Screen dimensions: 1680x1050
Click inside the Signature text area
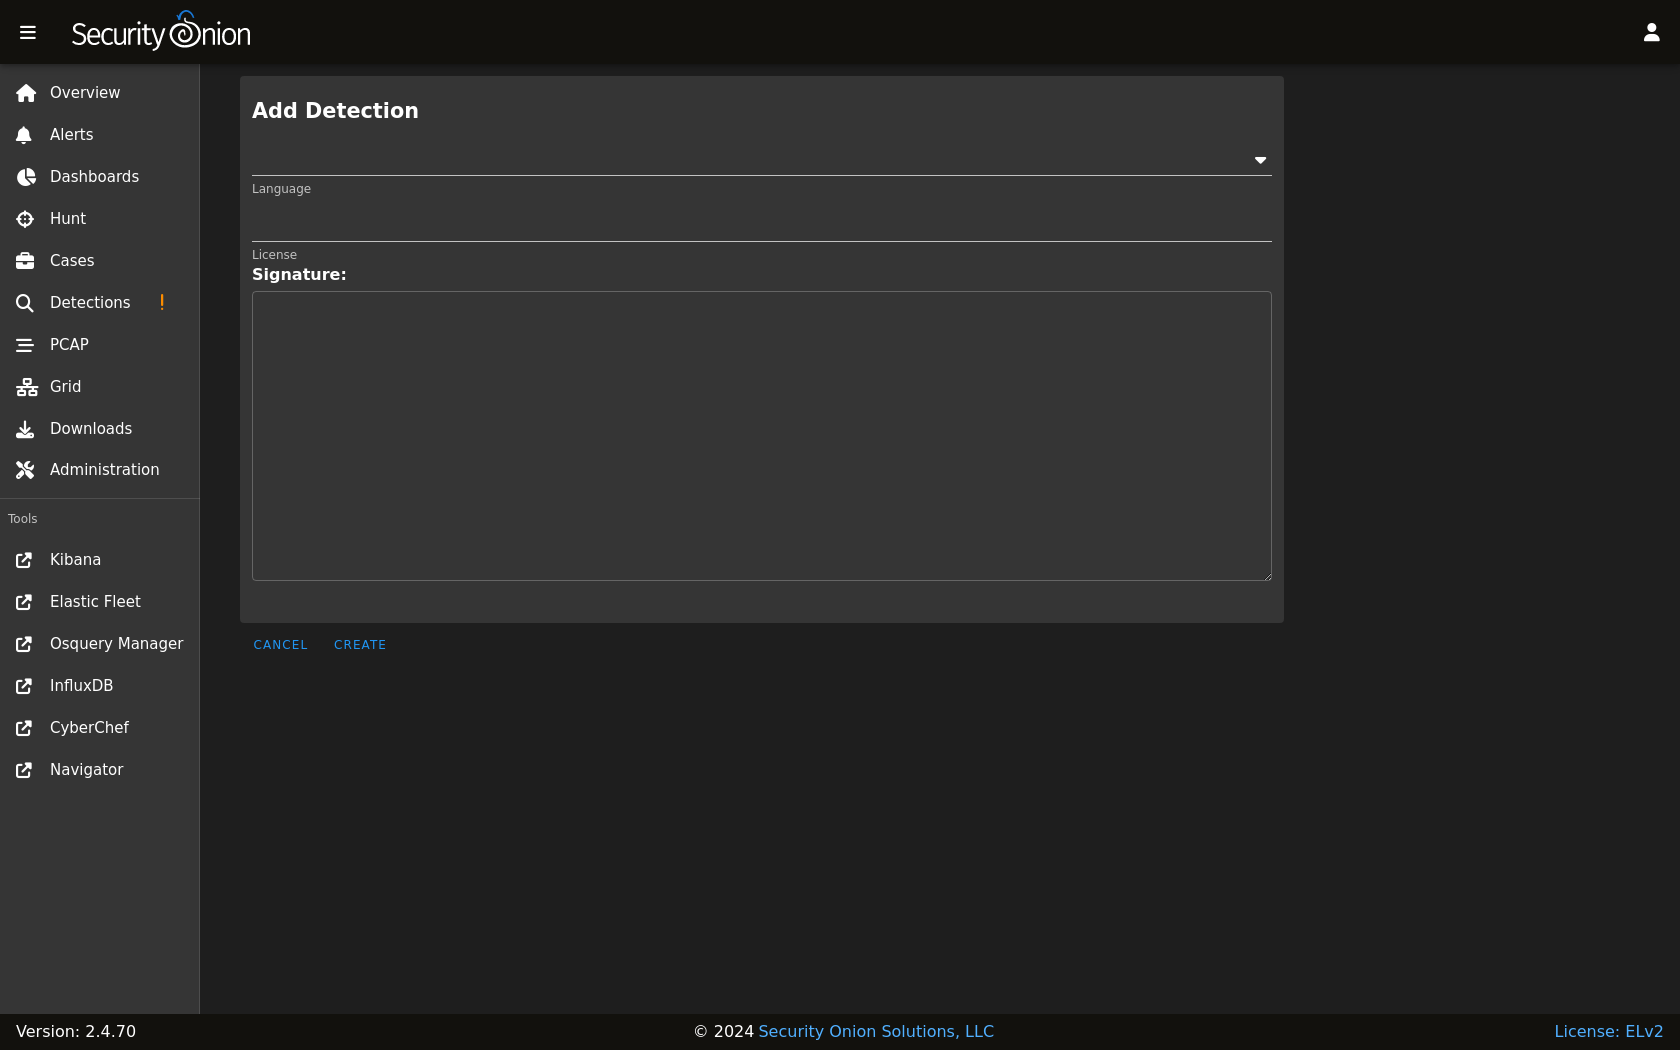[761, 436]
